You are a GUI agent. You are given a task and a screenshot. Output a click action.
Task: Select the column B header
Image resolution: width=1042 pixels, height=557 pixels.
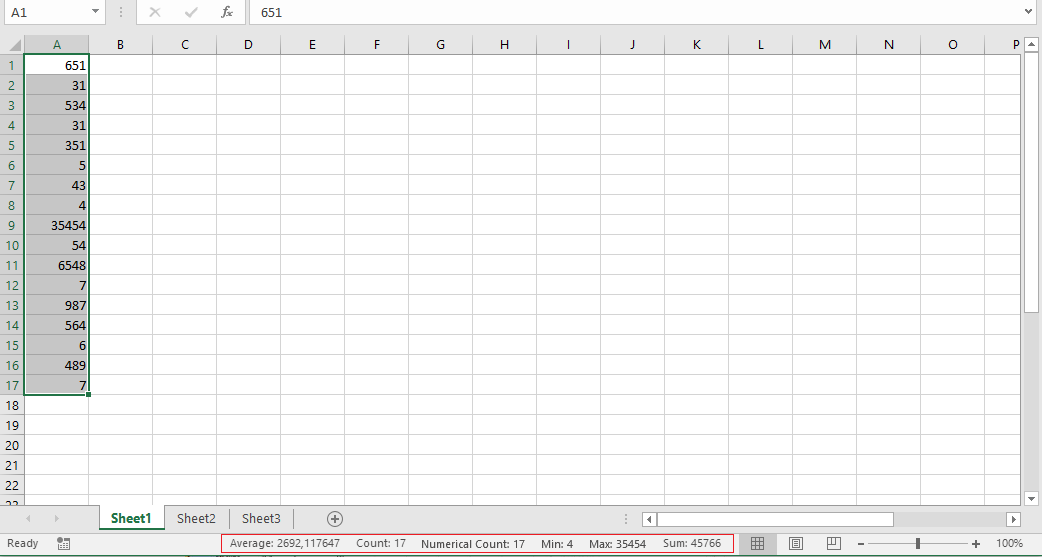tap(120, 44)
